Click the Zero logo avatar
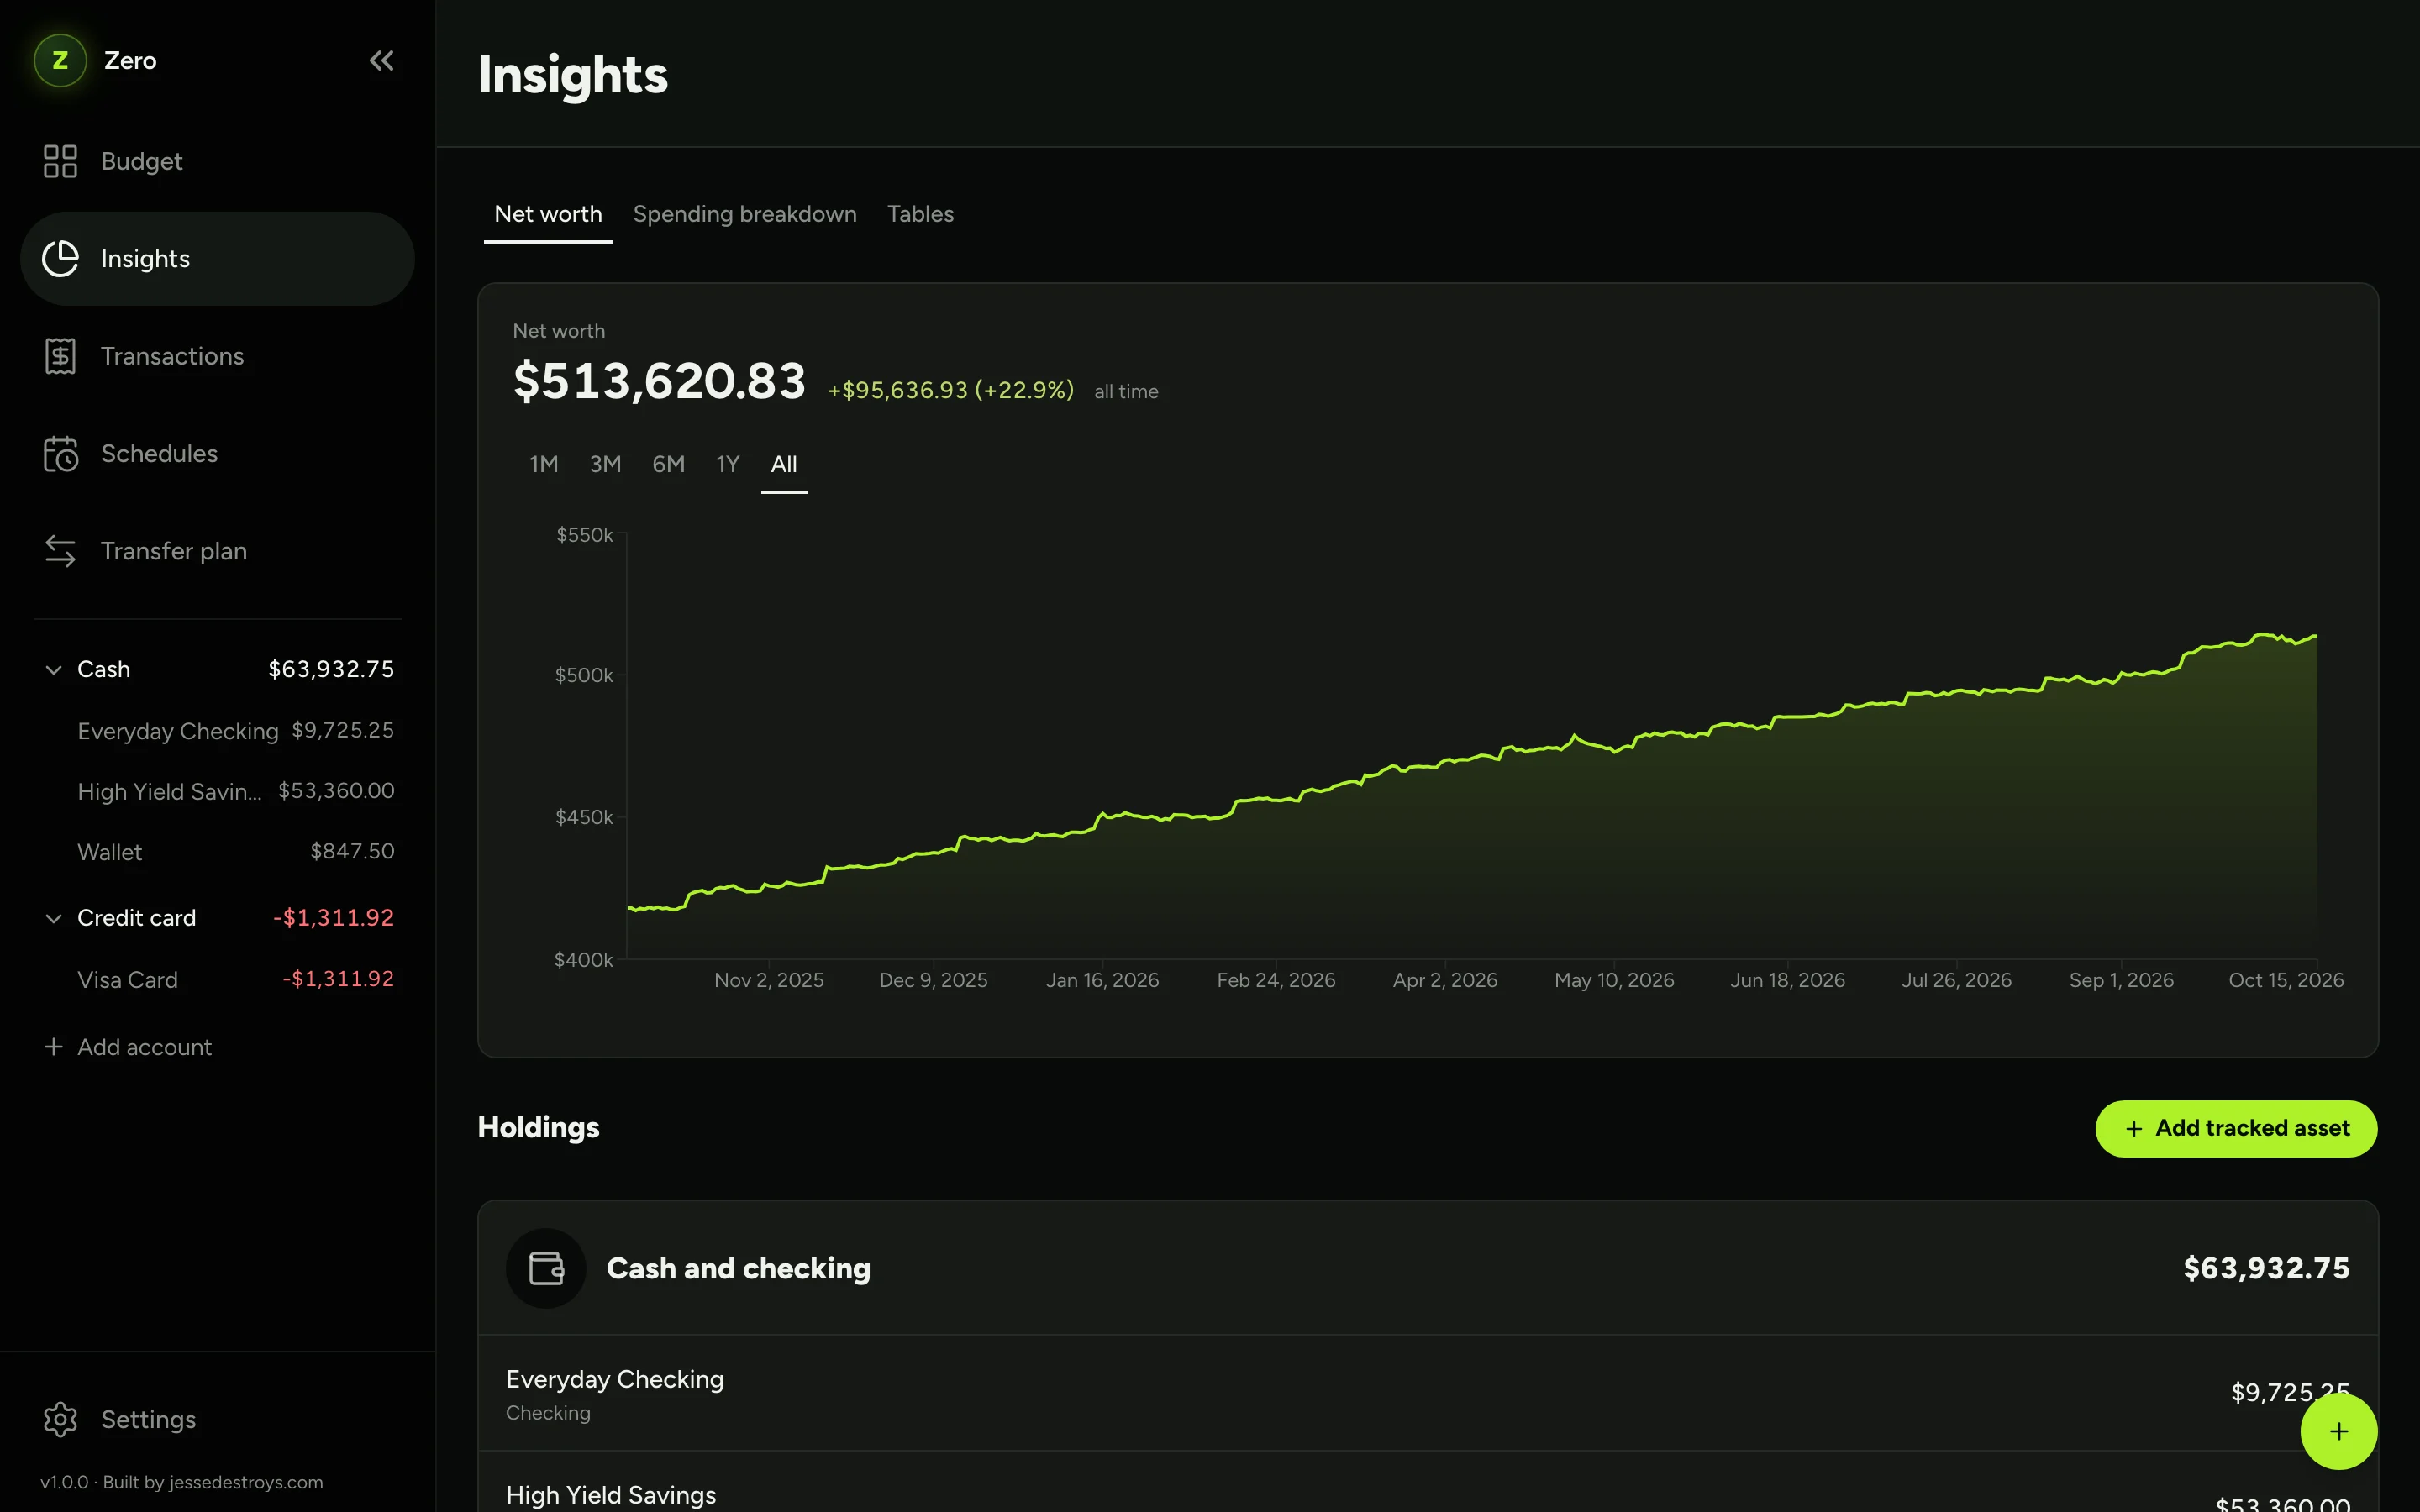Screen dimensions: 2420x1512 pos(60,60)
